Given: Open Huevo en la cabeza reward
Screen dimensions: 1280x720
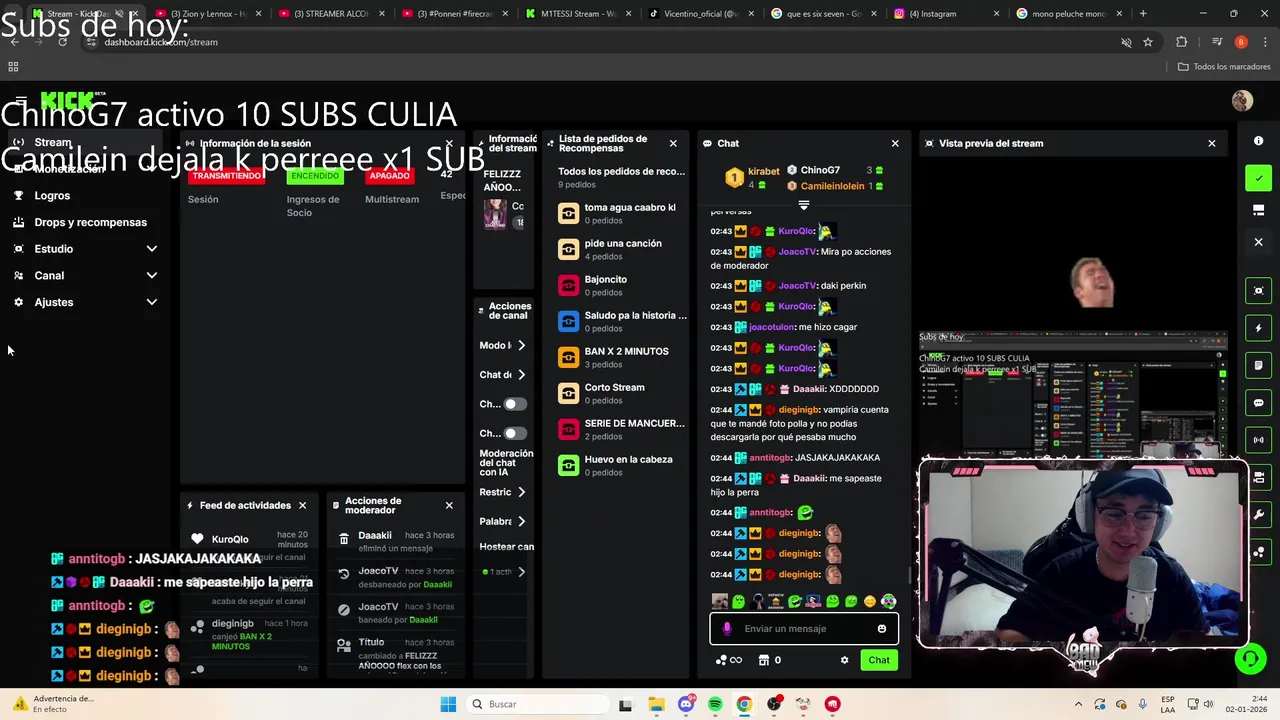Looking at the screenshot, I should [x=622, y=465].
